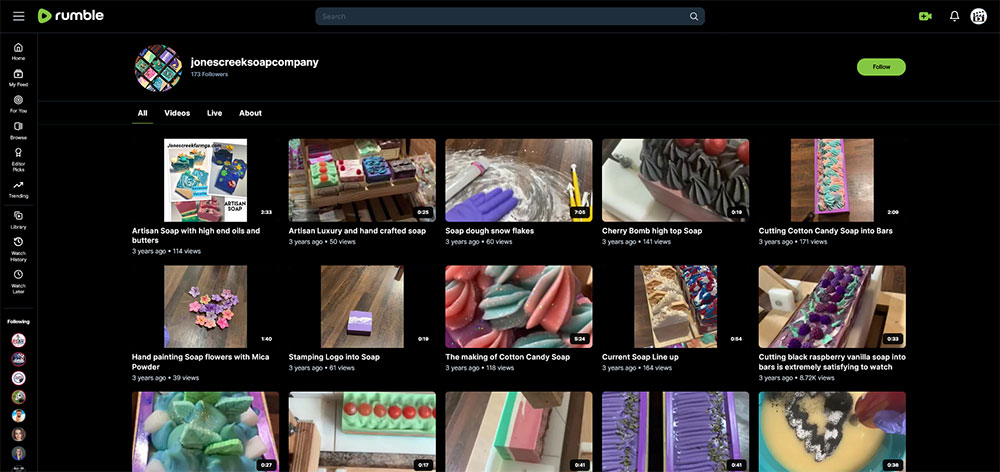Play the Cotton Candy making 5:24 thumbnail

click(518, 307)
